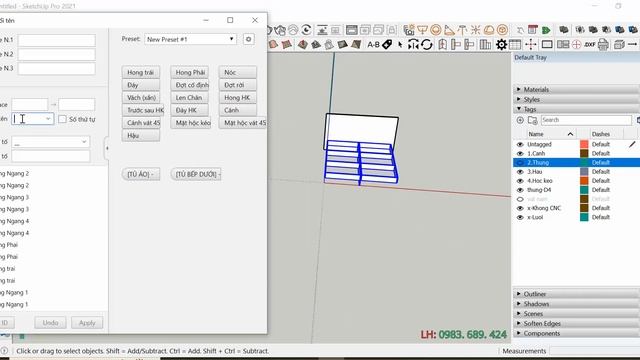Click the A-B rename toolbar icon
Viewport: 640px width, 360px height.
click(373, 44)
